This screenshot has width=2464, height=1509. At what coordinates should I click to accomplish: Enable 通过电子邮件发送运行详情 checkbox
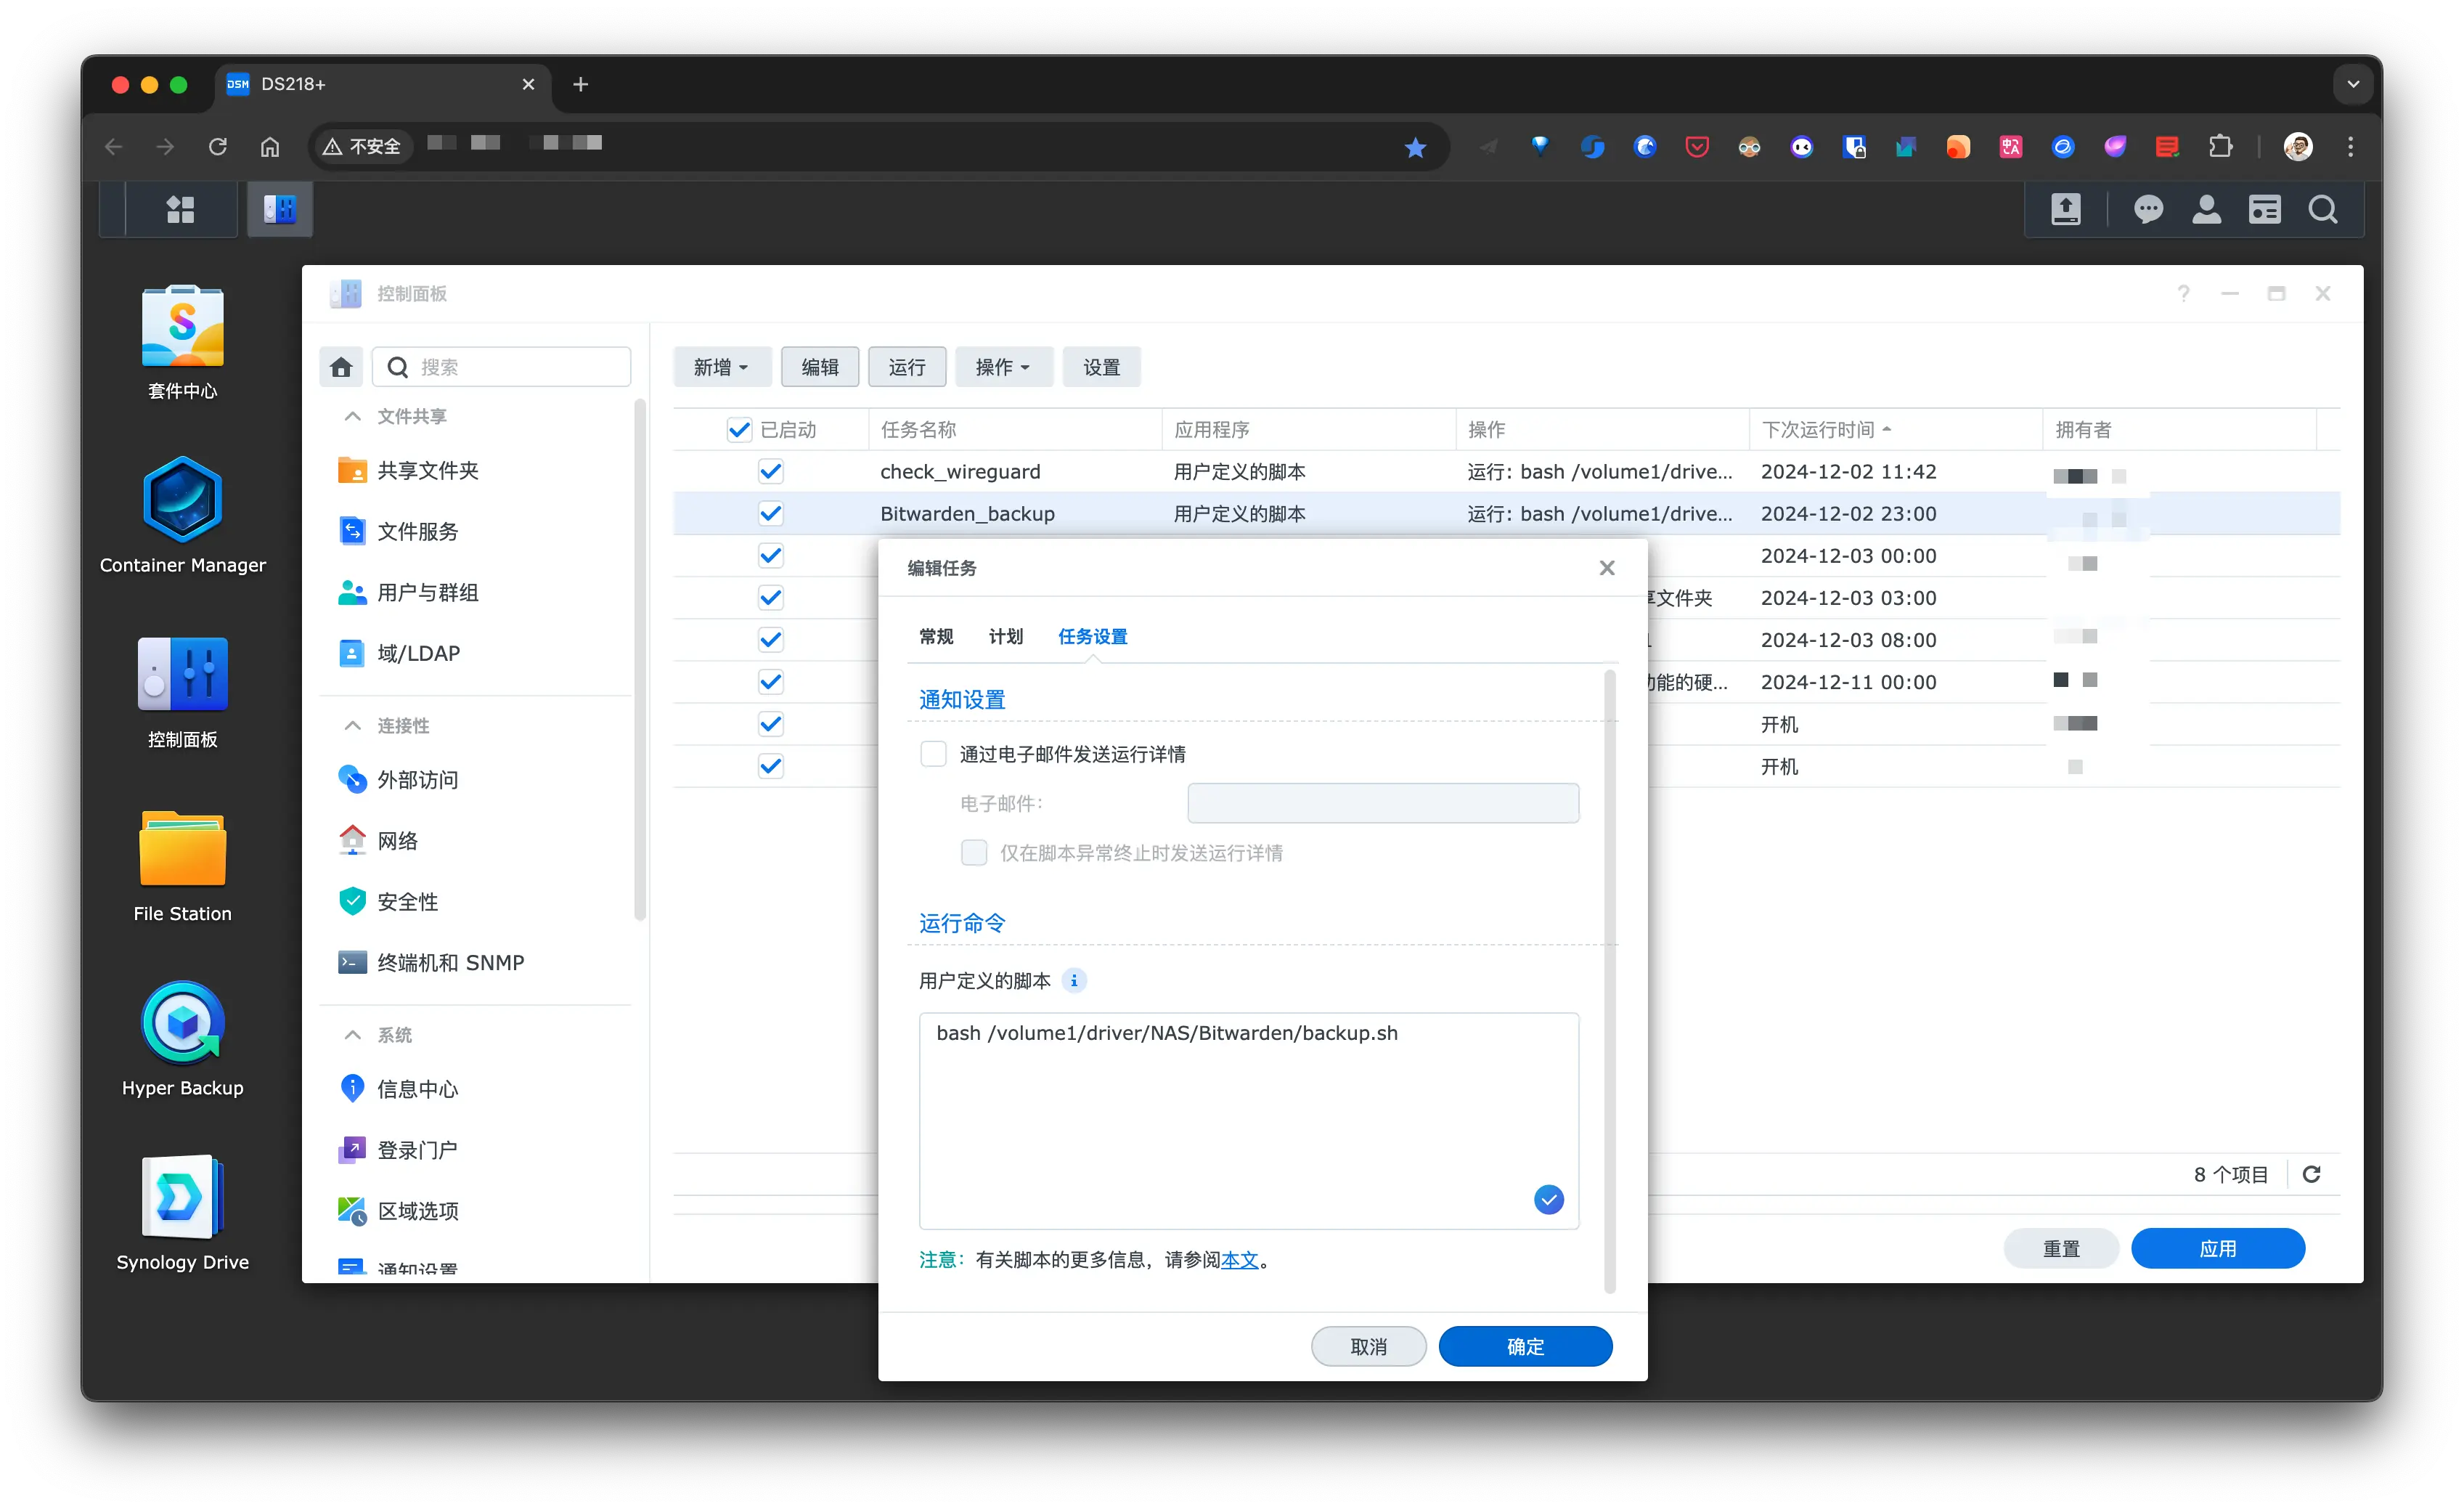933,753
